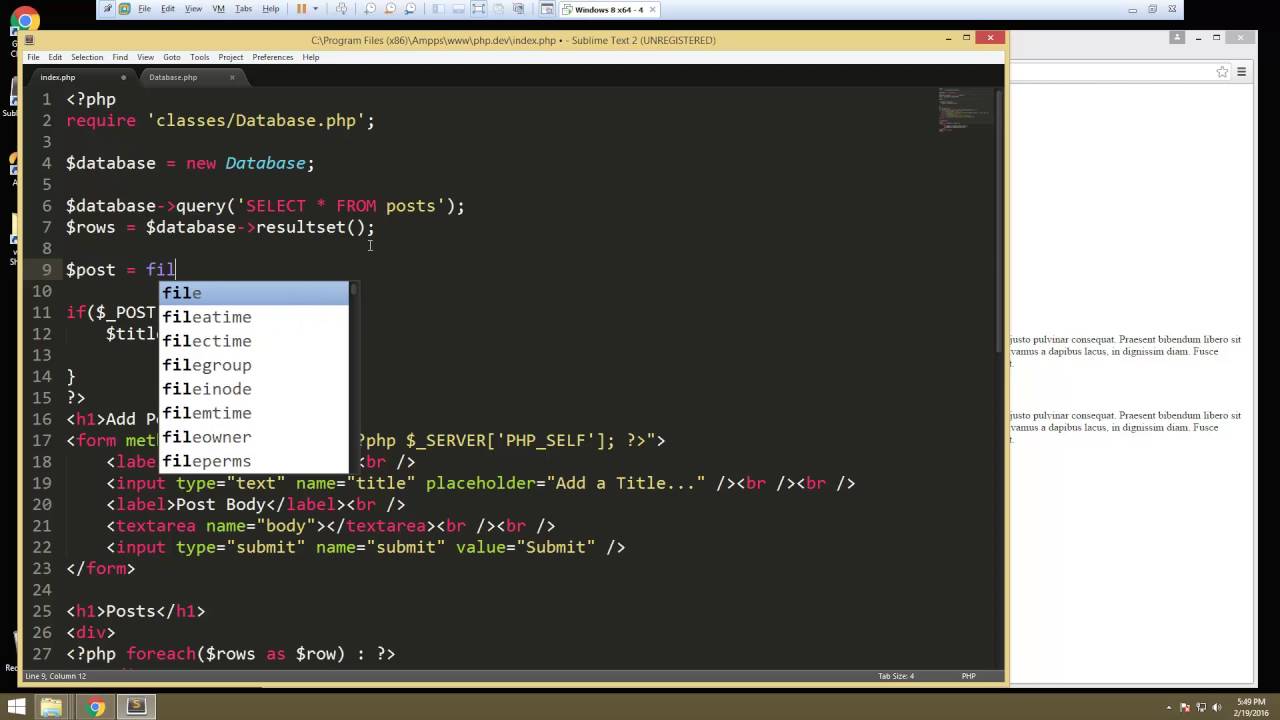
Task: Choose 'filegroup' autocomplete suggestion
Action: pyautogui.click(x=254, y=365)
